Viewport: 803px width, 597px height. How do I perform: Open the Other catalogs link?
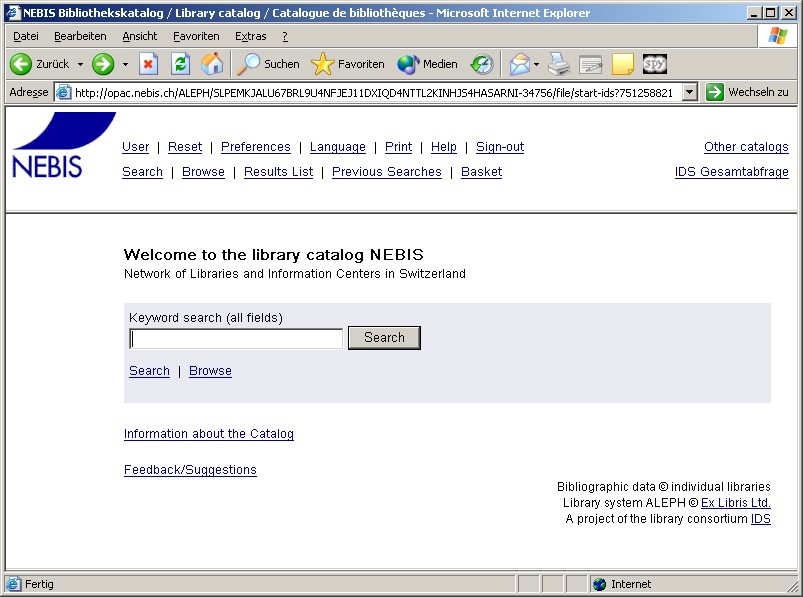point(746,147)
